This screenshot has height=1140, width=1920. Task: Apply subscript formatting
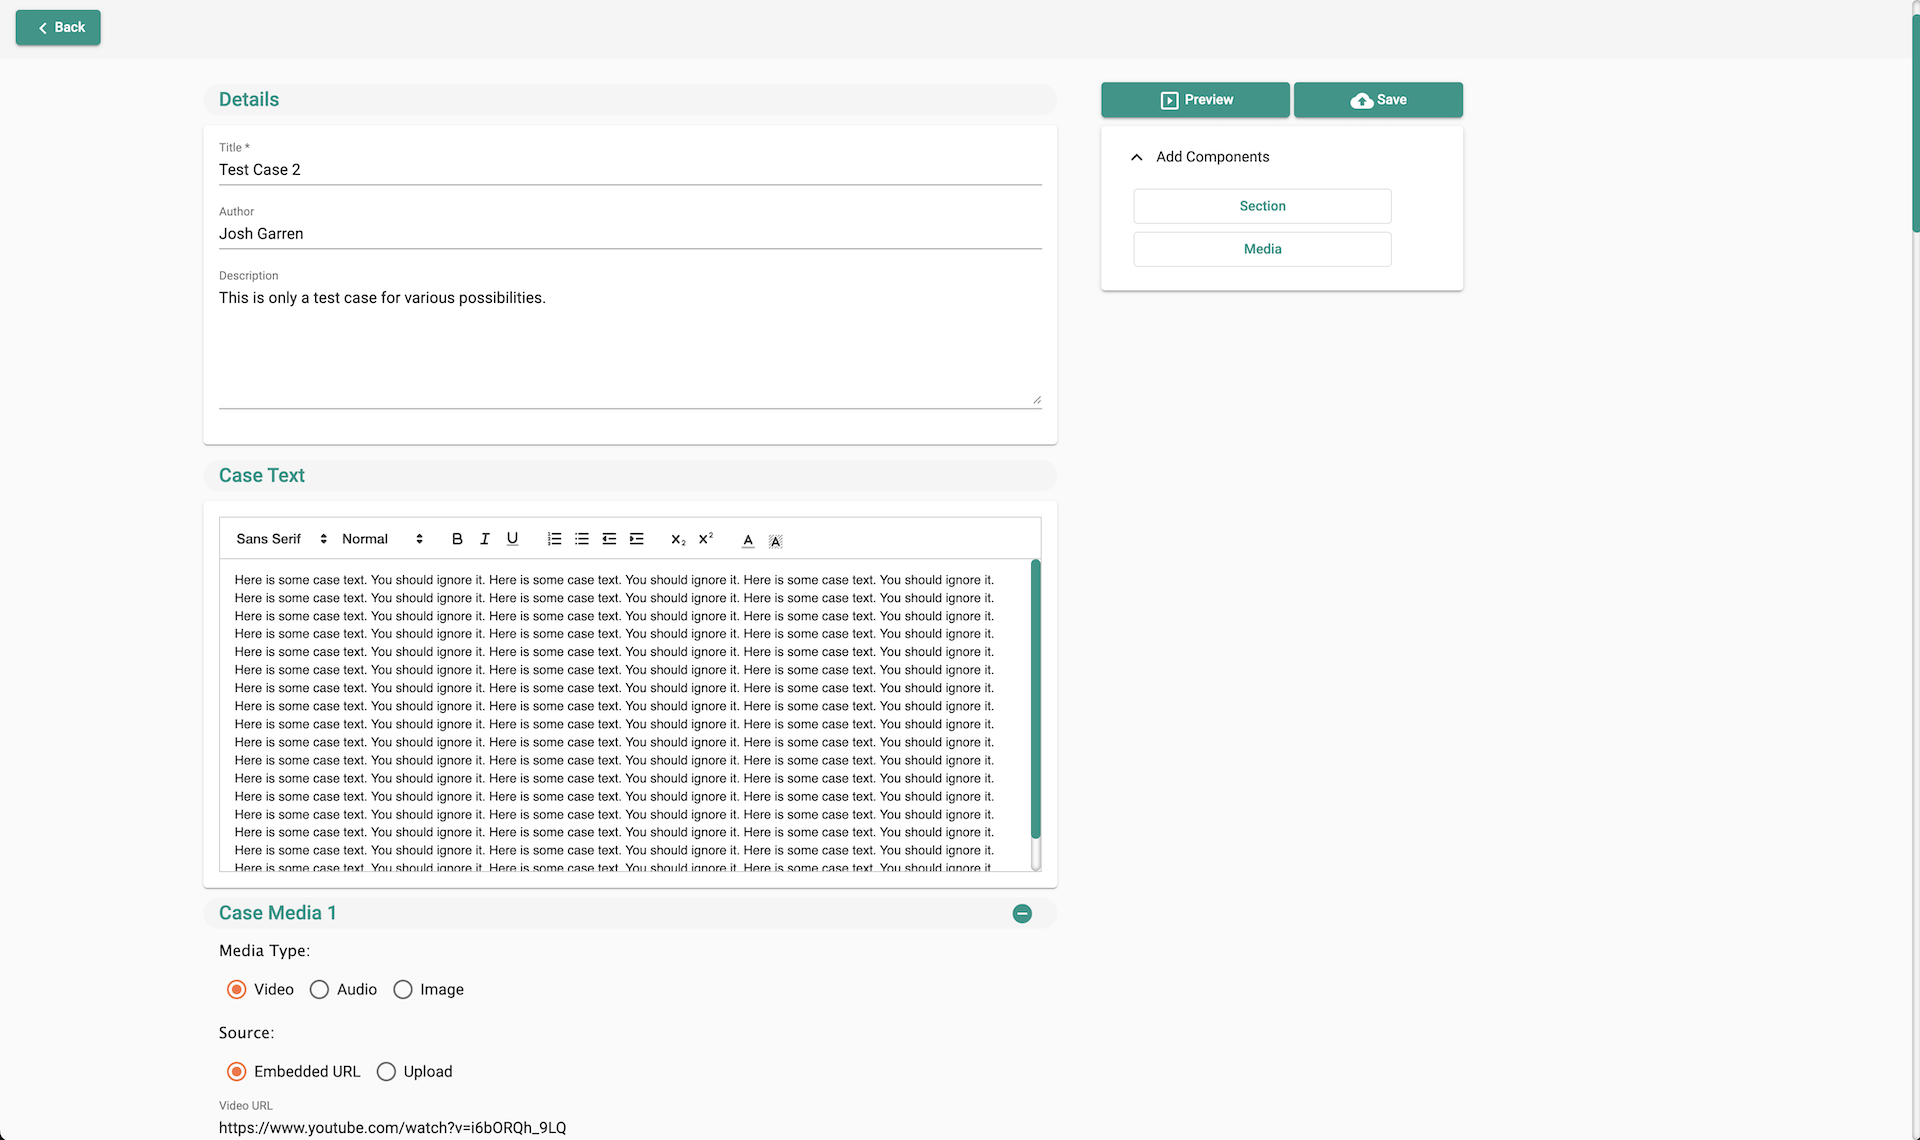tap(678, 539)
